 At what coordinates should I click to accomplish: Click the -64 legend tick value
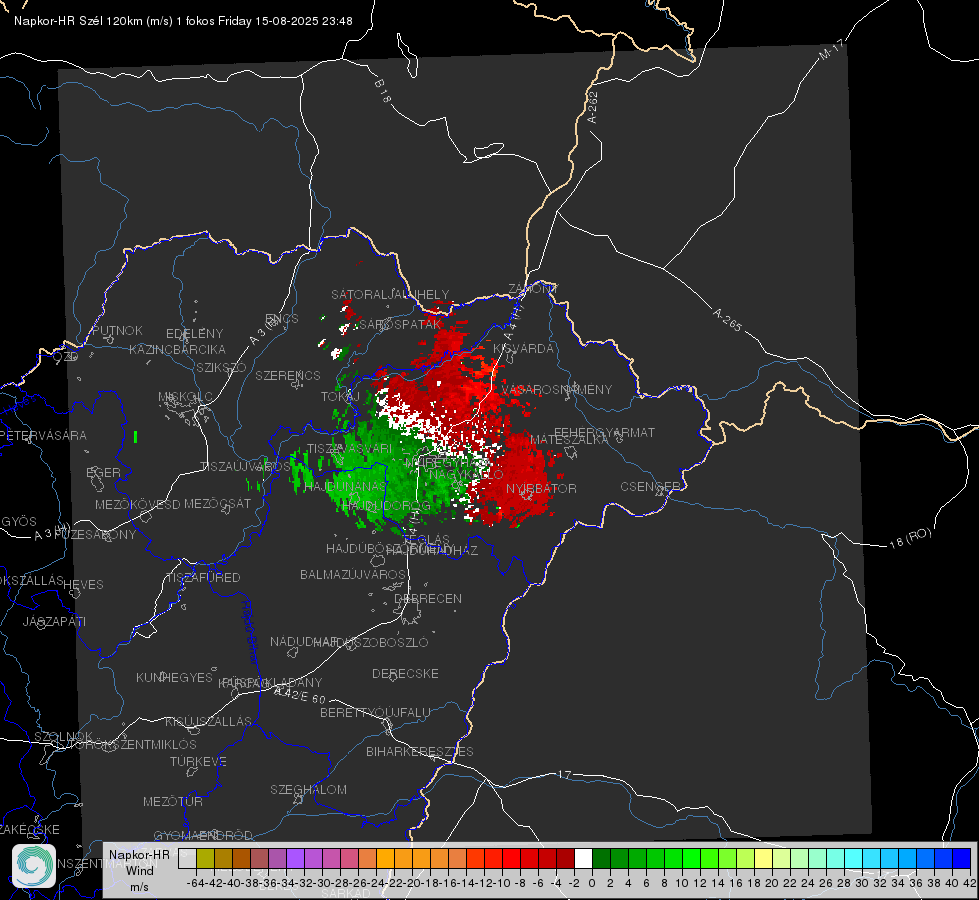pyautogui.click(x=195, y=883)
